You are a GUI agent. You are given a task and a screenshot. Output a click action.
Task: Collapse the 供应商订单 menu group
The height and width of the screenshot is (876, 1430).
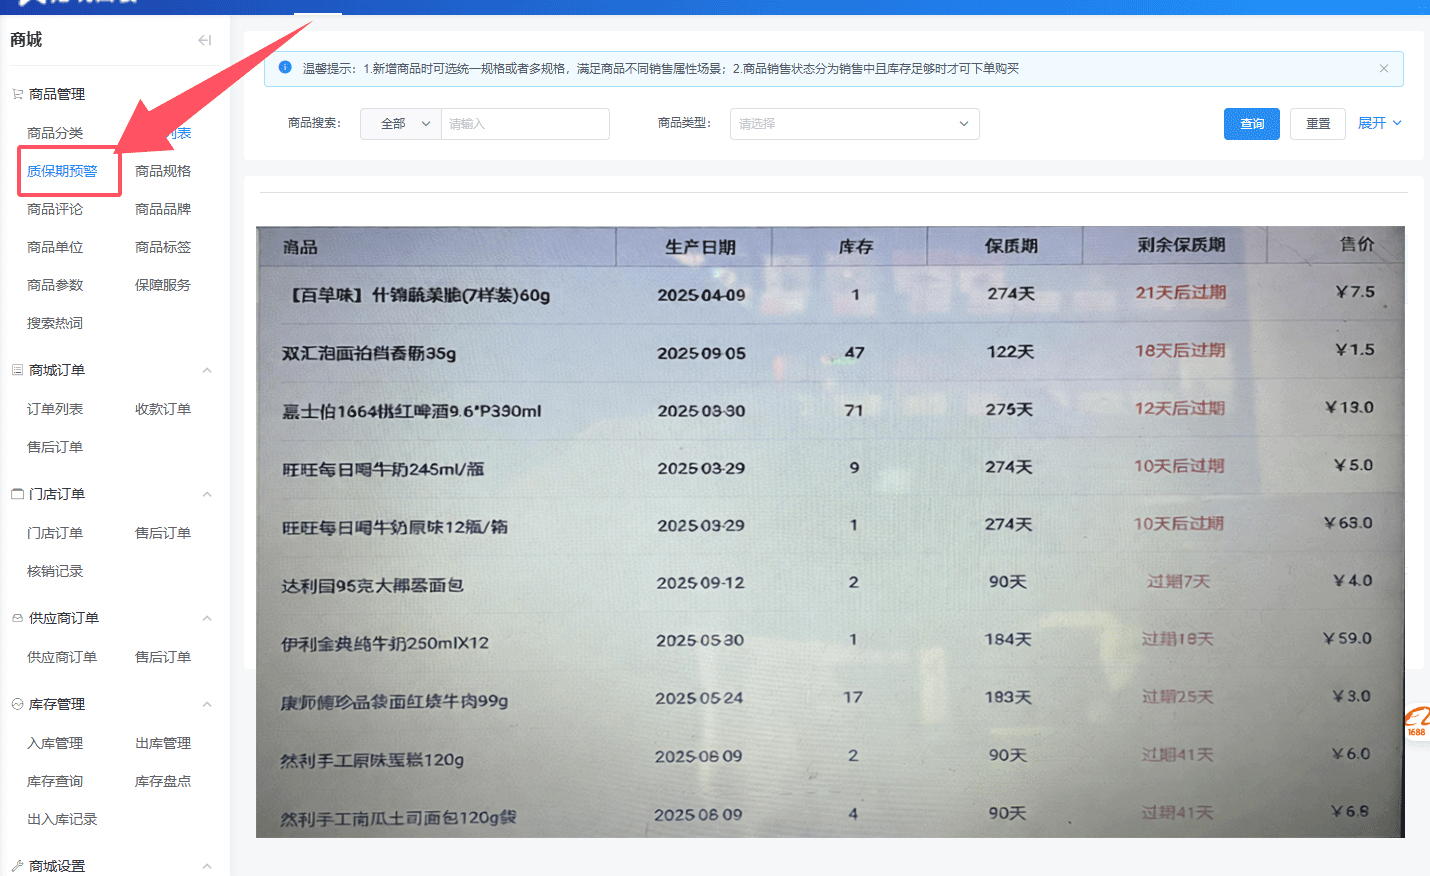[207, 618]
